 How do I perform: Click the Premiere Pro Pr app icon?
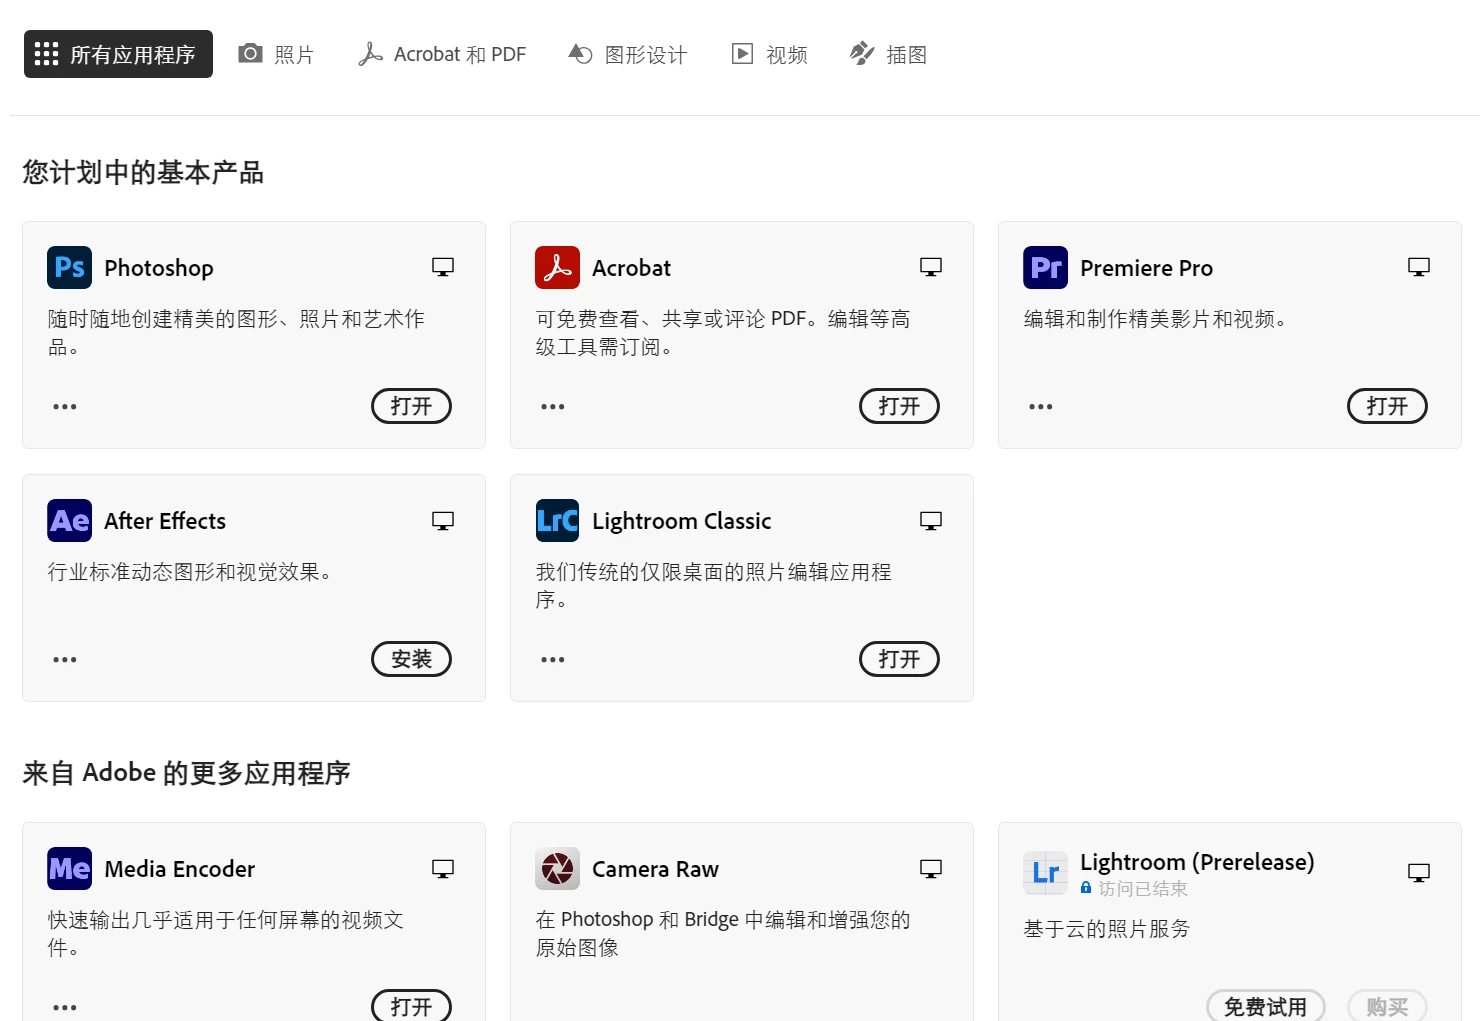click(x=1045, y=267)
